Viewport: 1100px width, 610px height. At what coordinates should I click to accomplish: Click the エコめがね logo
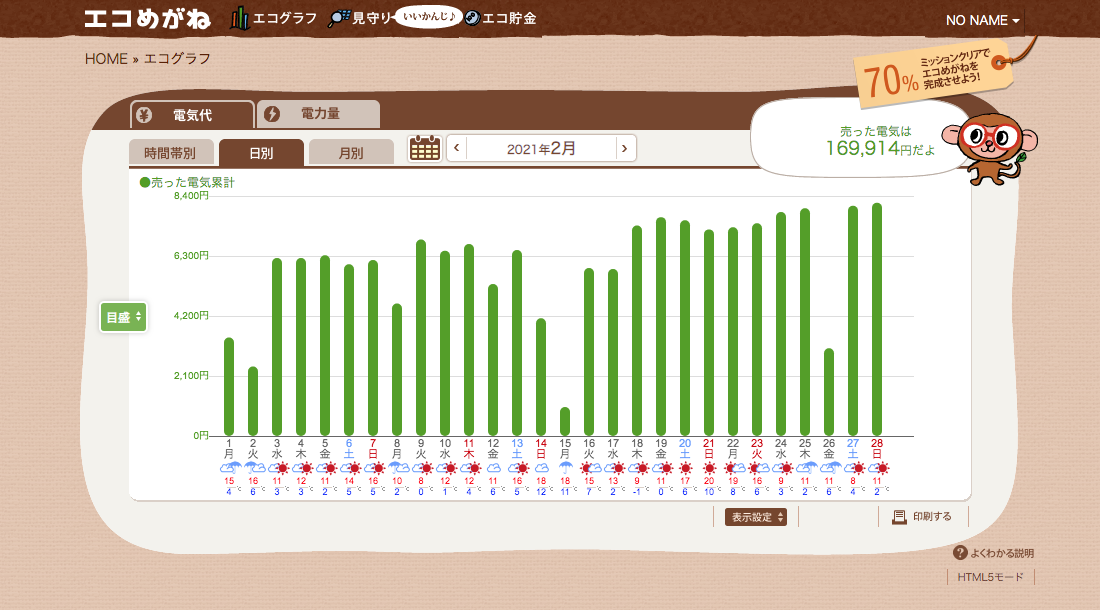pyautogui.click(x=147, y=18)
